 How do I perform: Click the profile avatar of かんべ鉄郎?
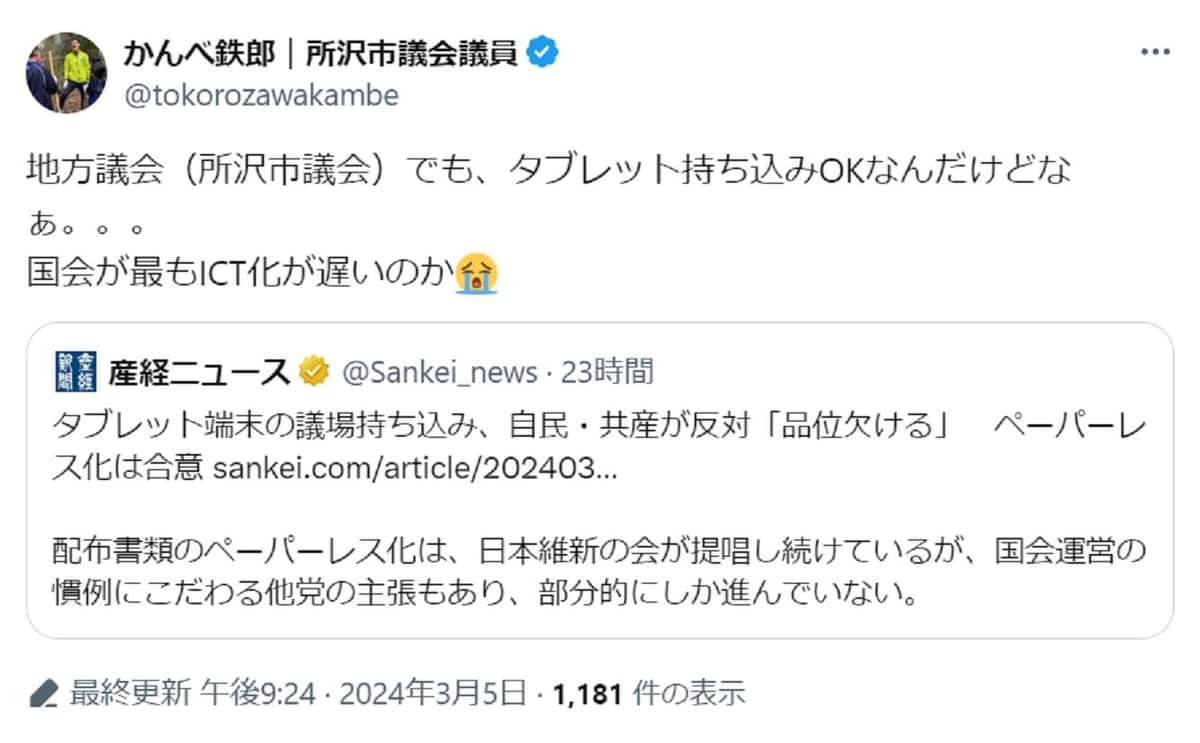coord(65,72)
